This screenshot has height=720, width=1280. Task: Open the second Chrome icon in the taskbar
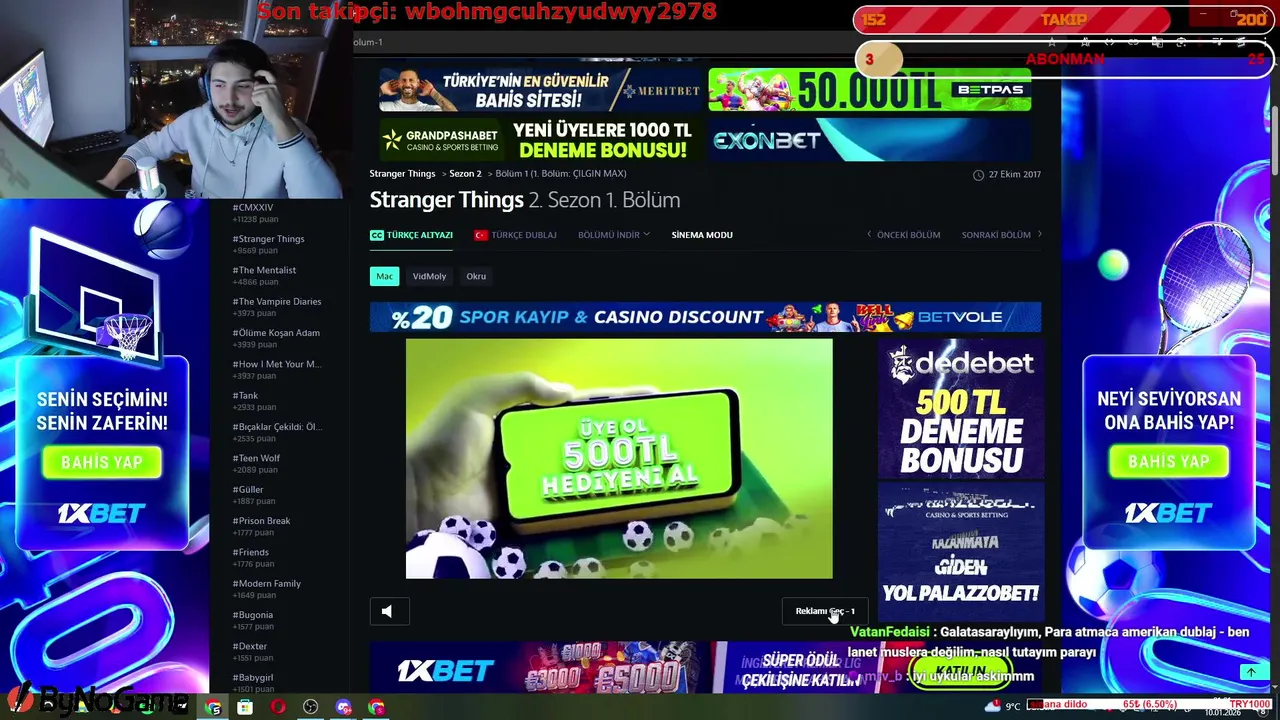tap(376, 708)
